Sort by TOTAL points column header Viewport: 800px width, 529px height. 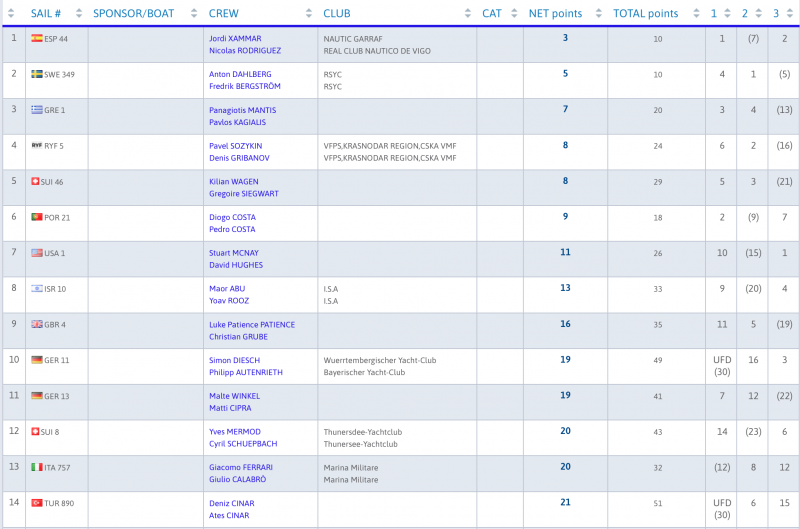click(646, 14)
